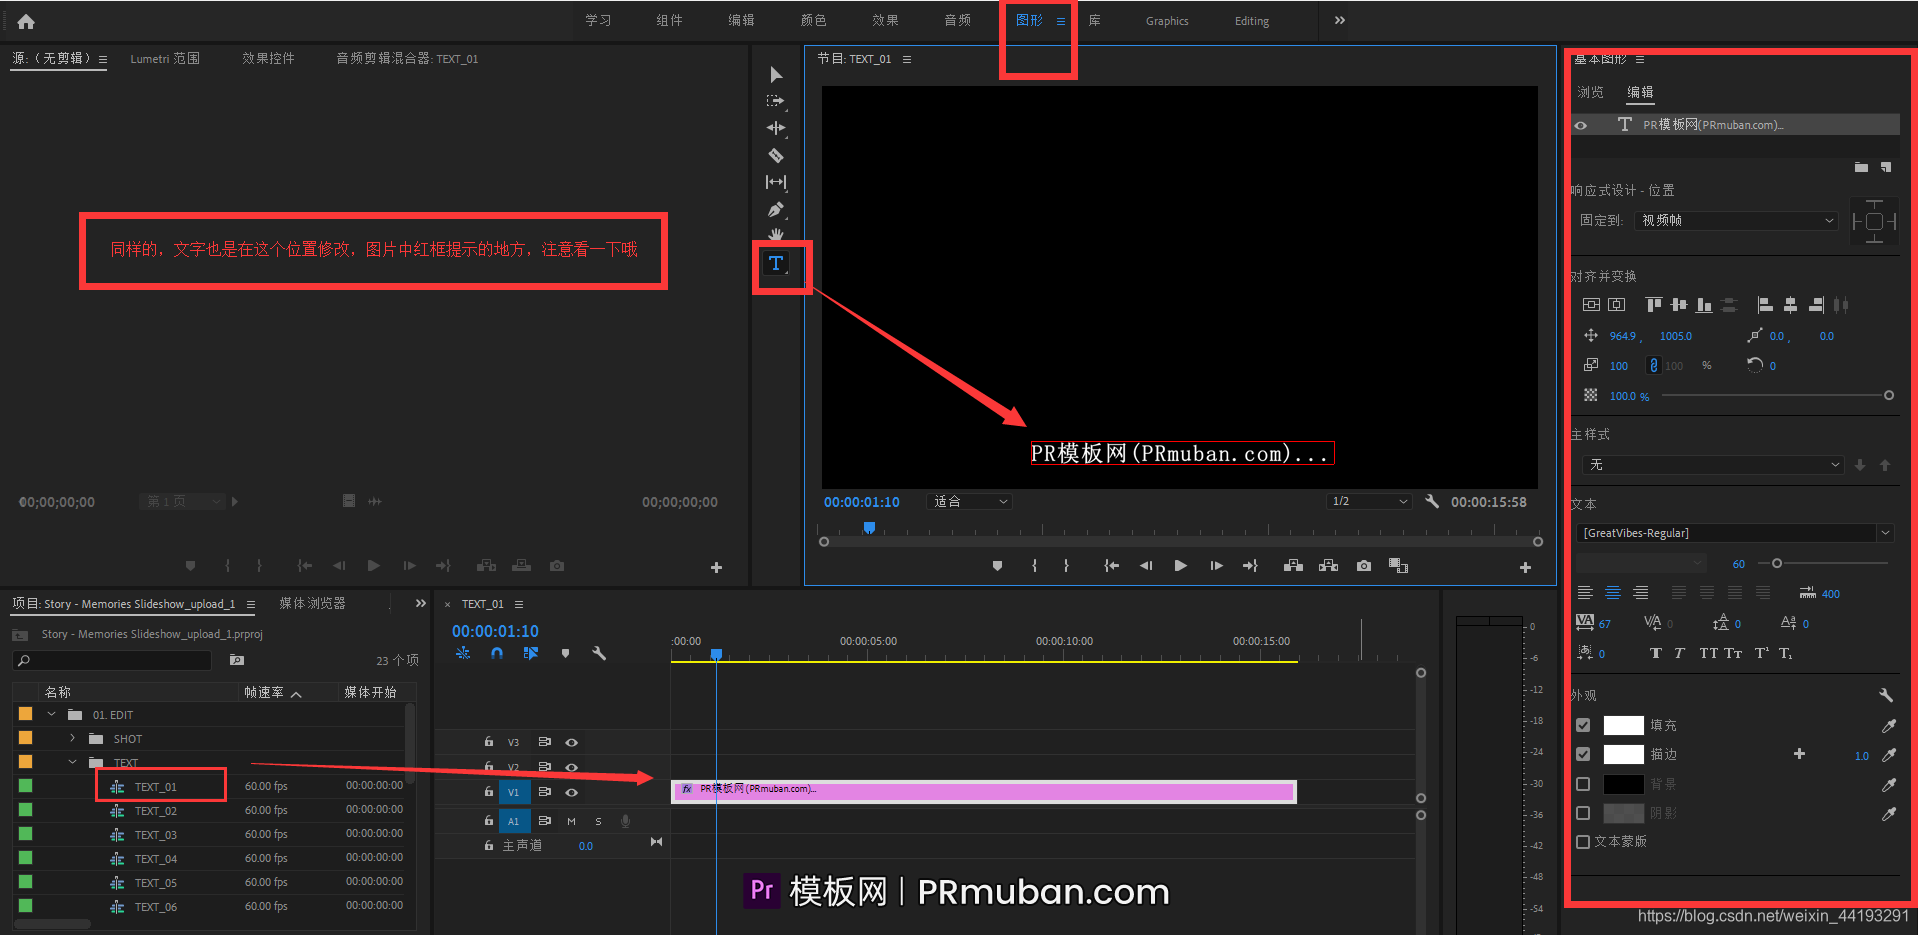Image resolution: width=1918 pixels, height=935 pixels.
Task: Select the Razor tool
Action: pos(776,155)
